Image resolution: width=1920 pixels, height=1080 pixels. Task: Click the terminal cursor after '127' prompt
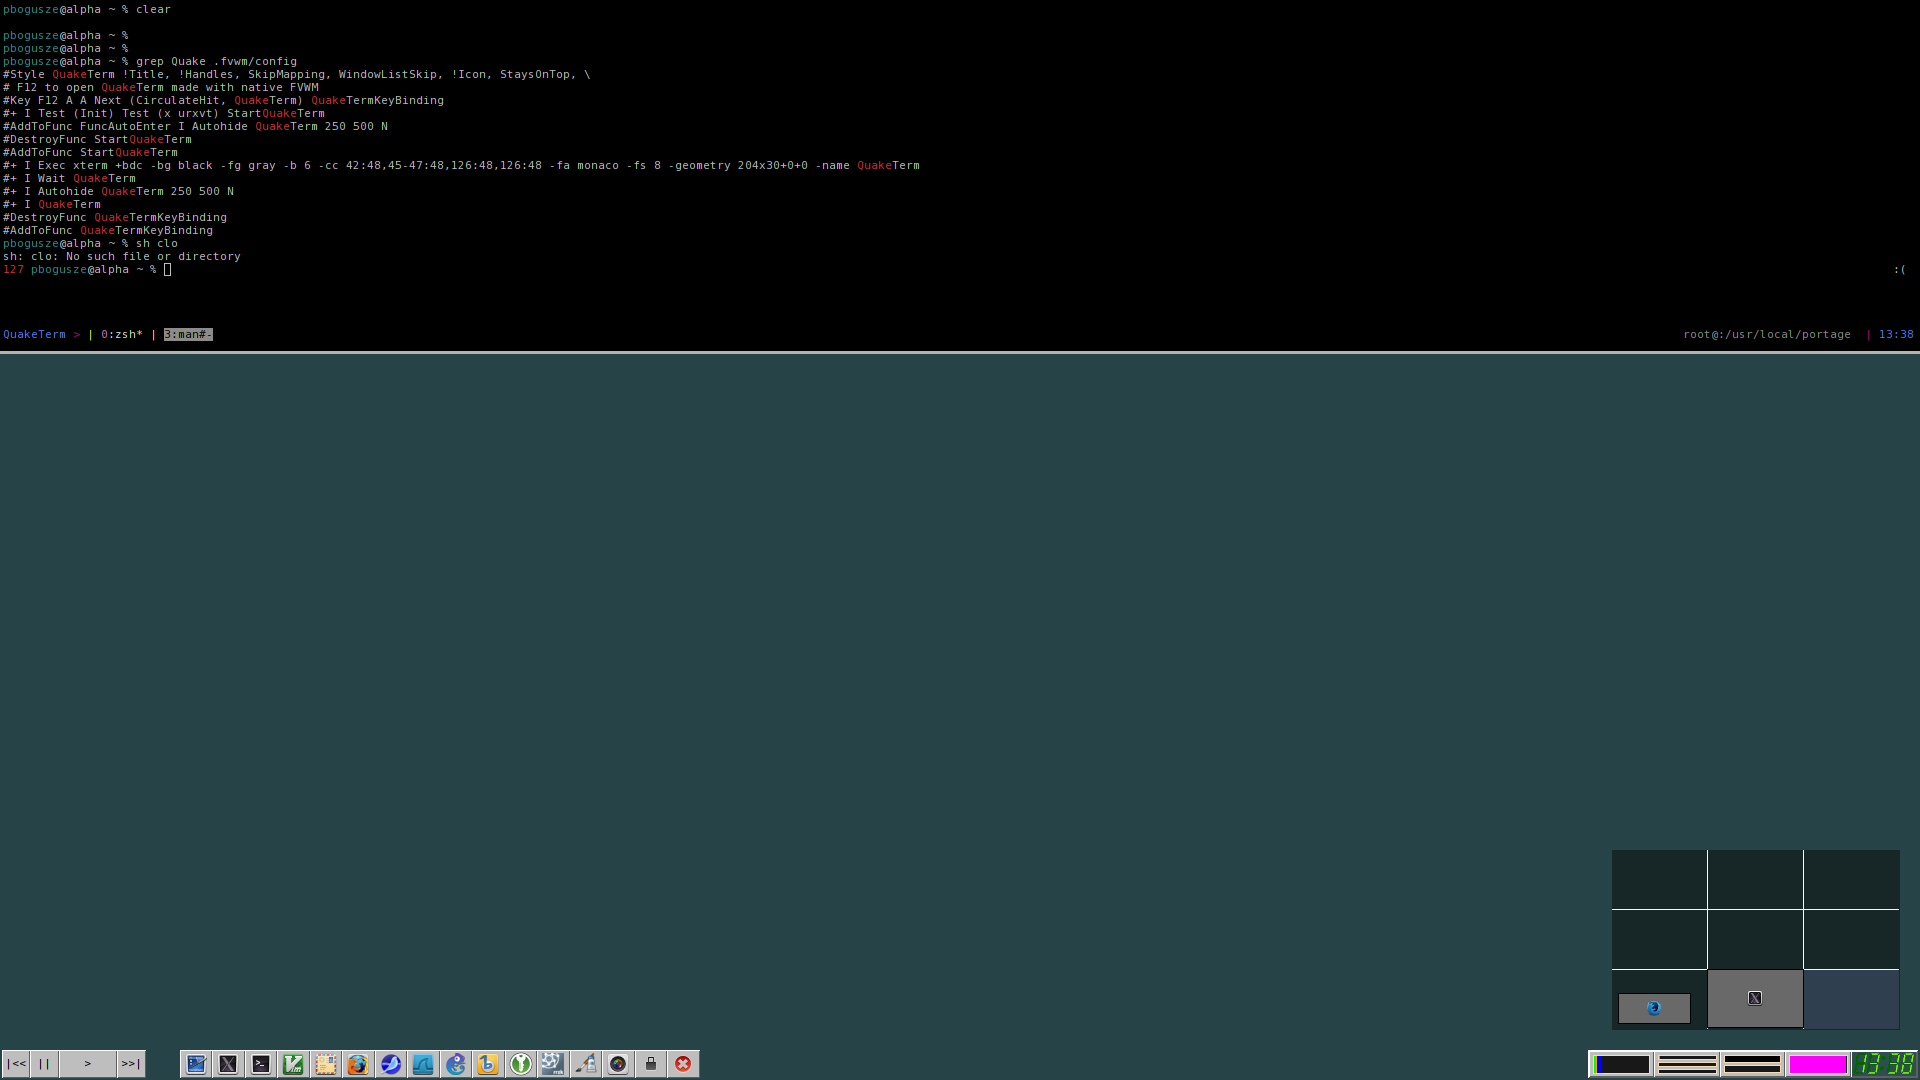point(168,269)
